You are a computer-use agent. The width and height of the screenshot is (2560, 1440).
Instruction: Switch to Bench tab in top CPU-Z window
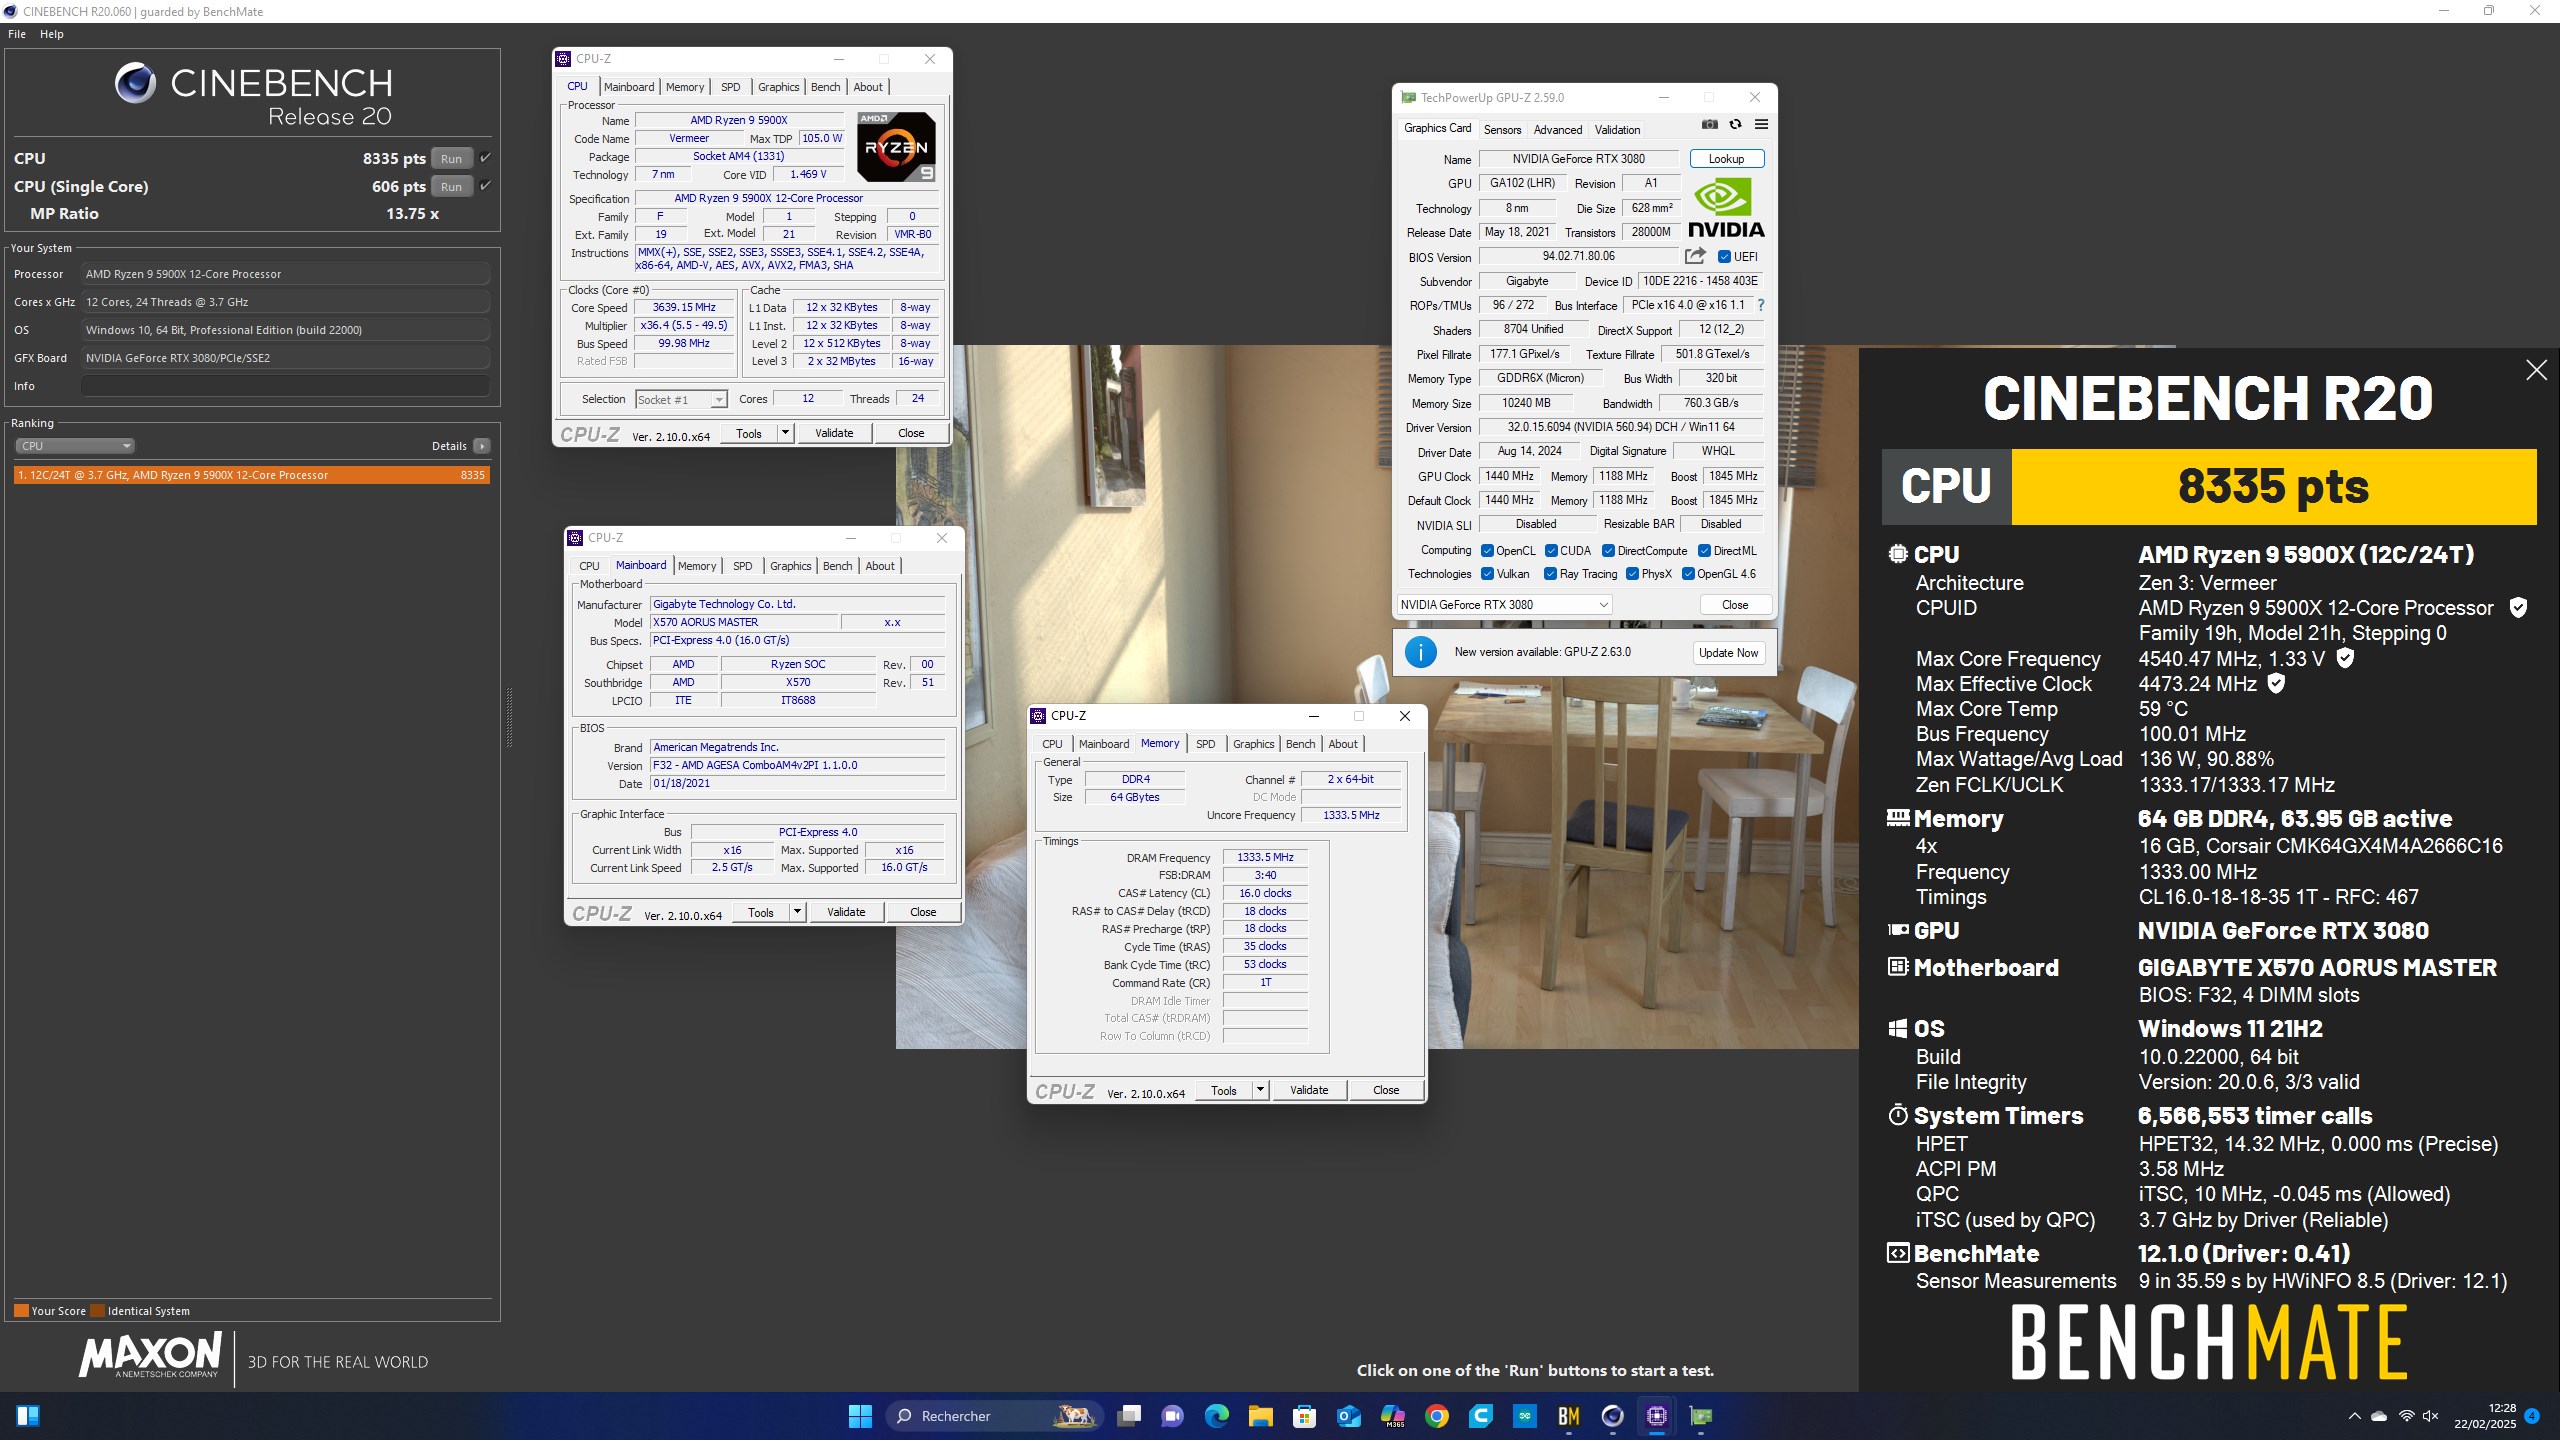pos(825,87)
